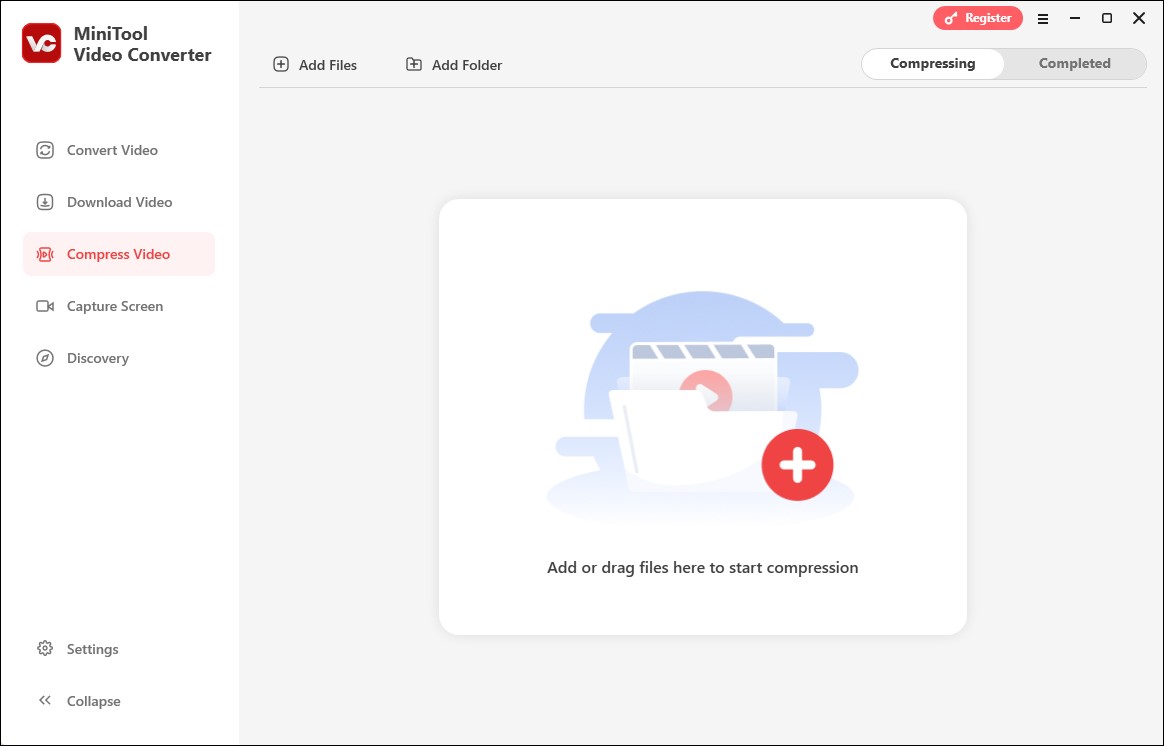Switch to the Completed tab
This screenshot has width=1164, height=746.
1074,64
